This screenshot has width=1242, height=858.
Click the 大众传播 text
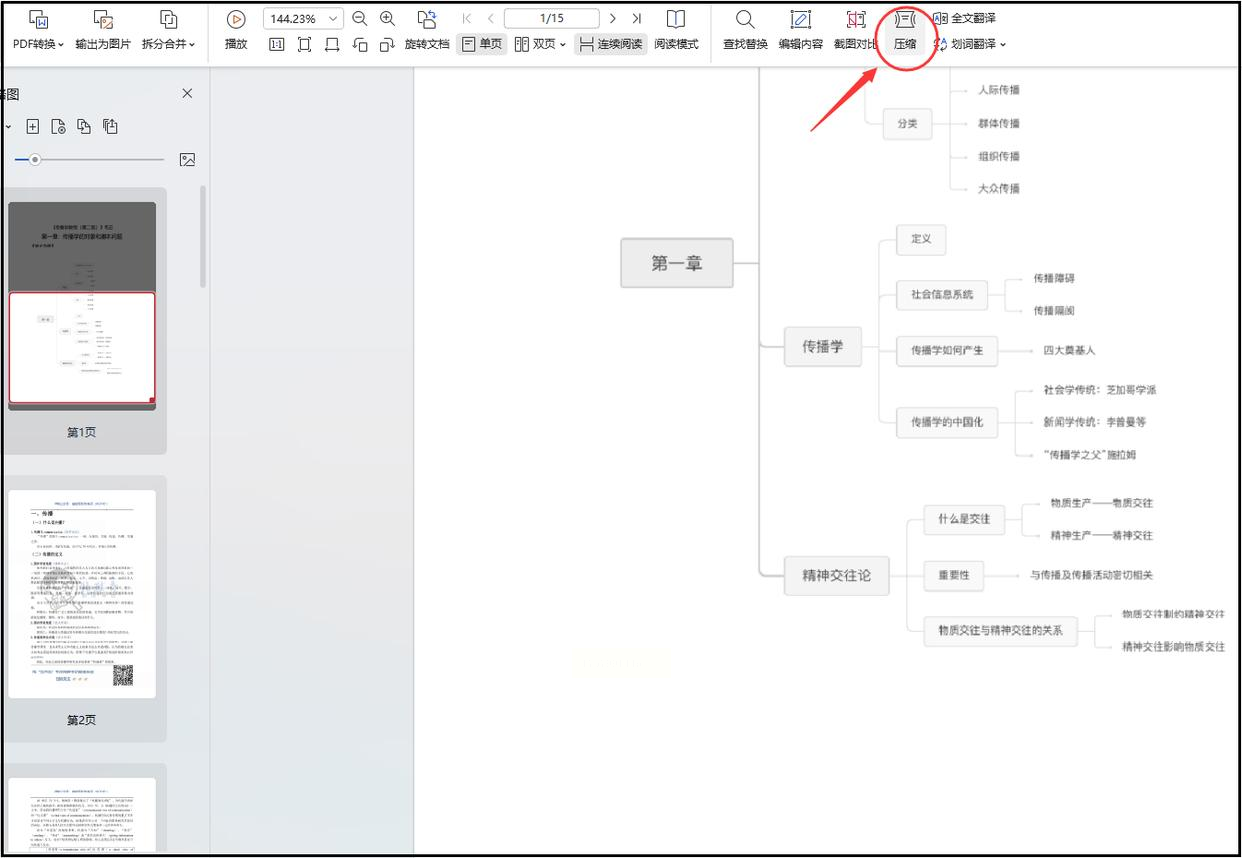999,188
